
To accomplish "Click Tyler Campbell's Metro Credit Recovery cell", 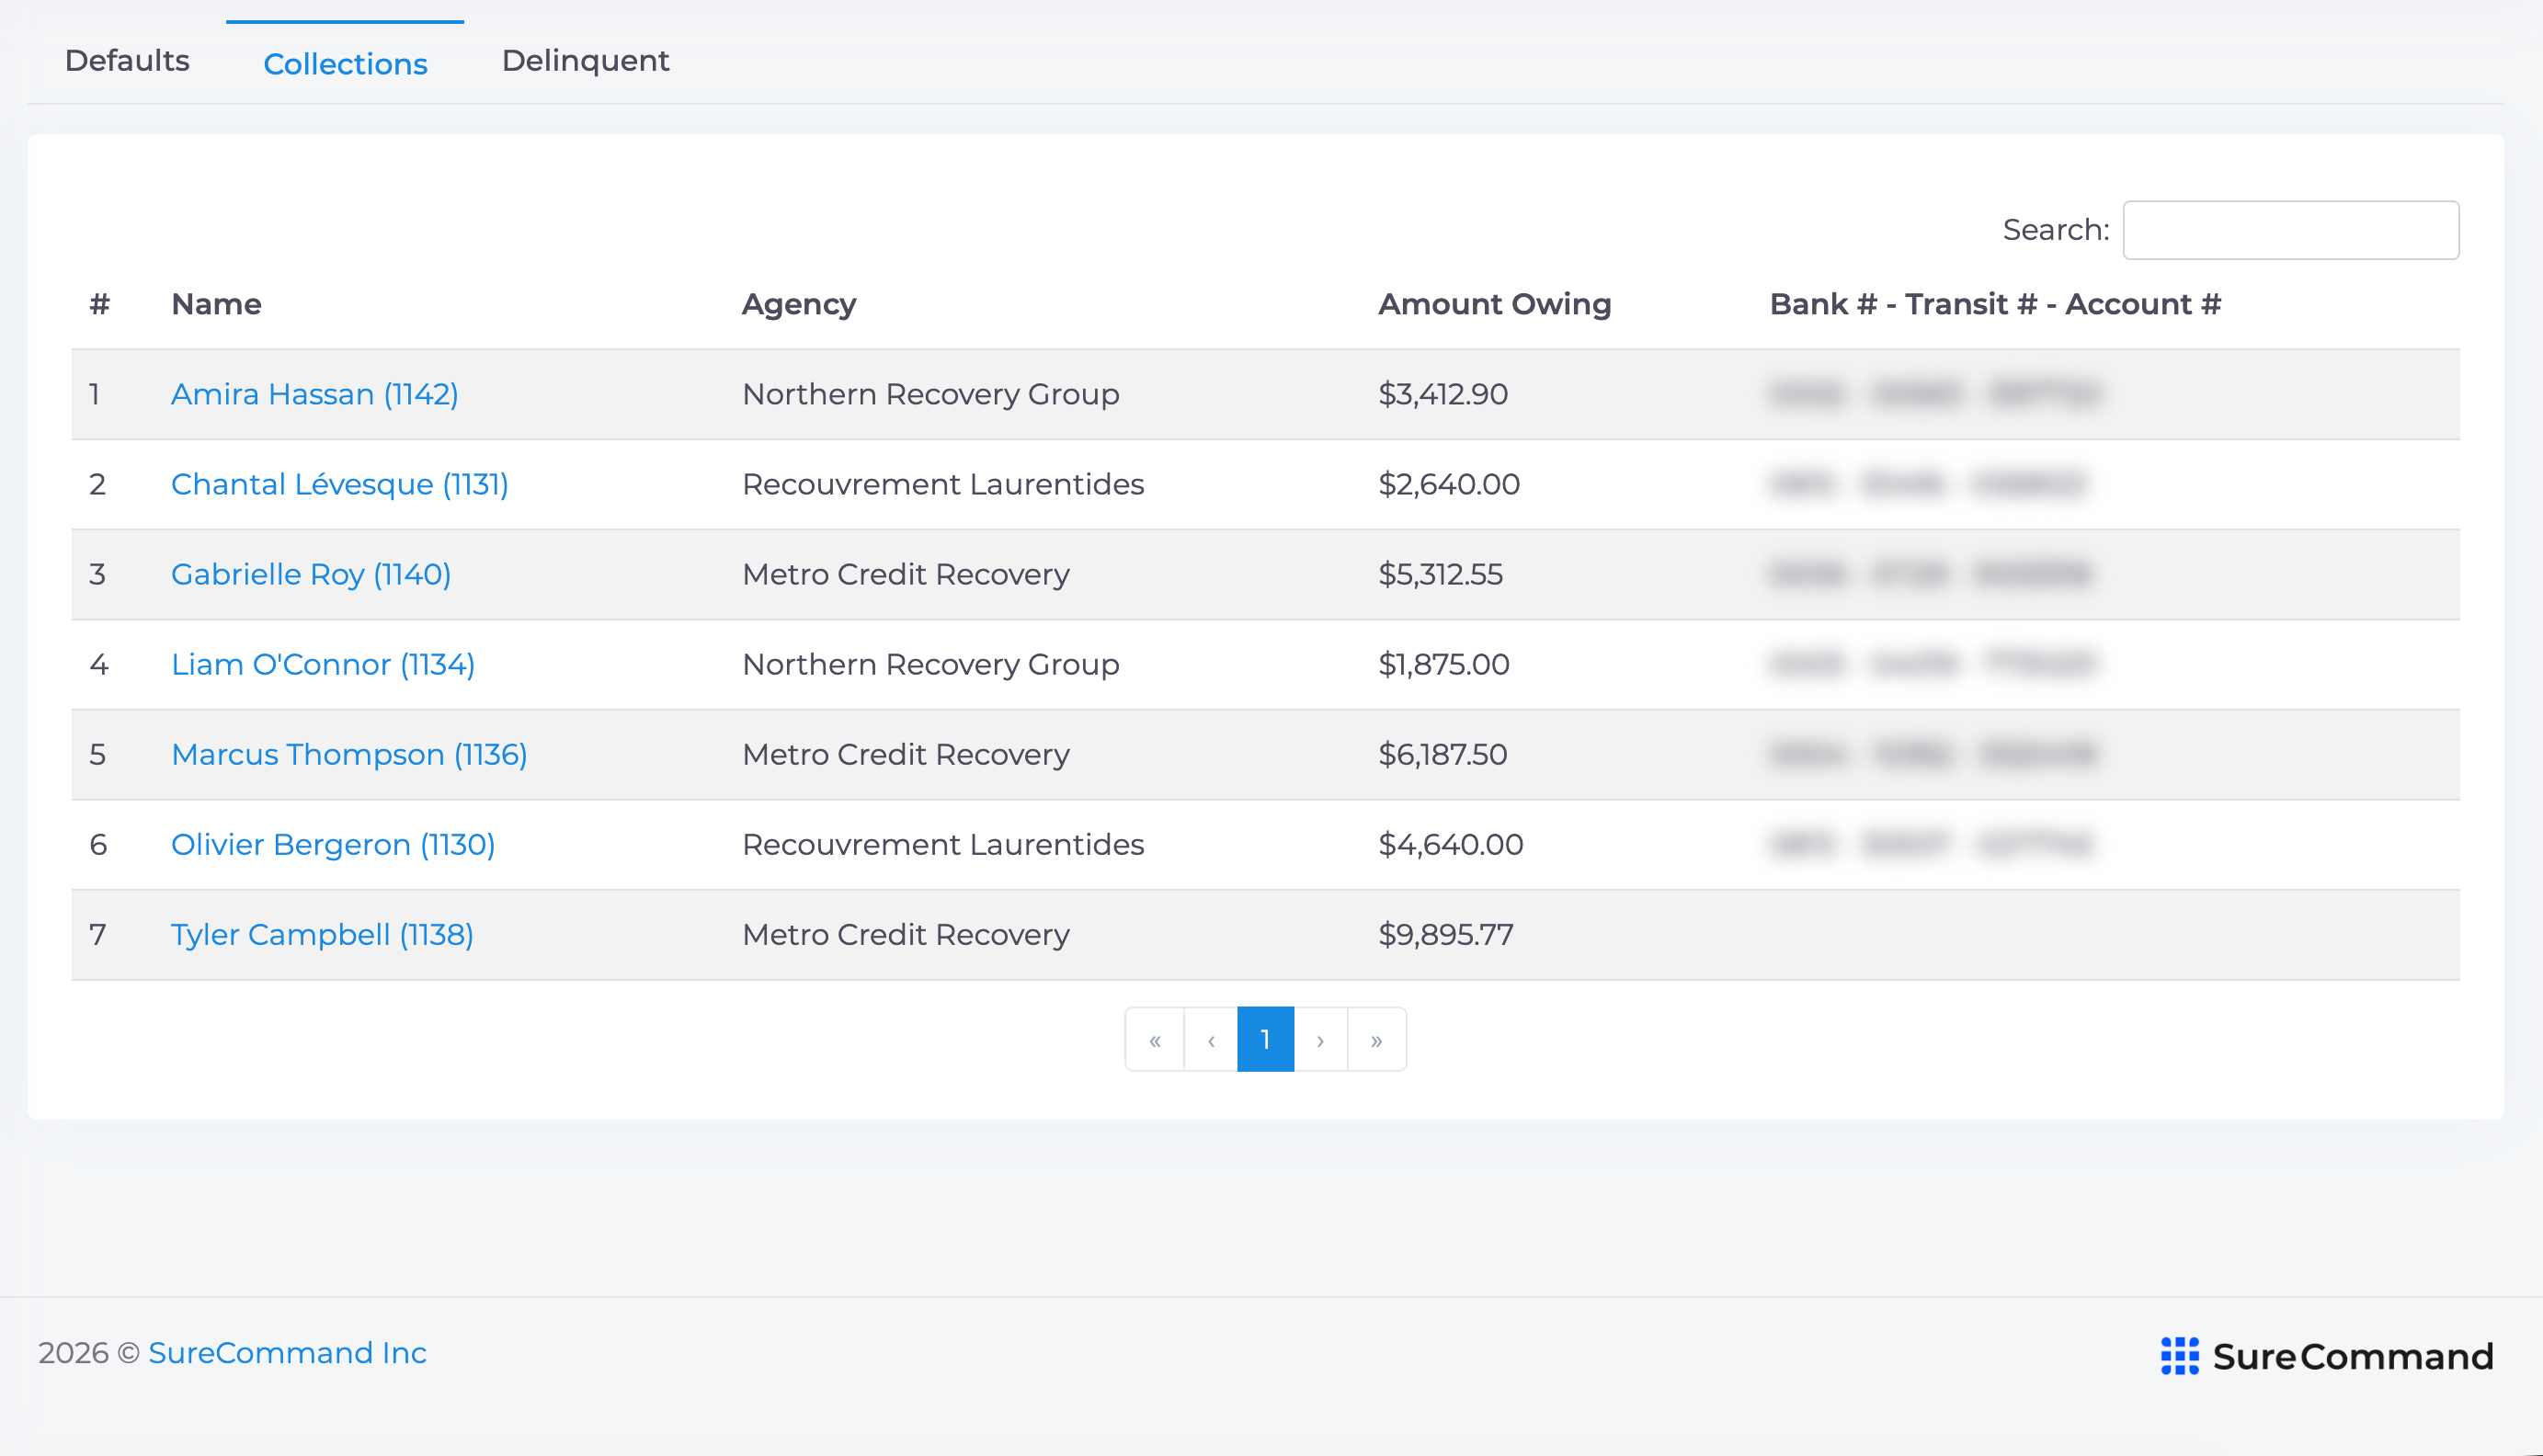I will [906, 934].
